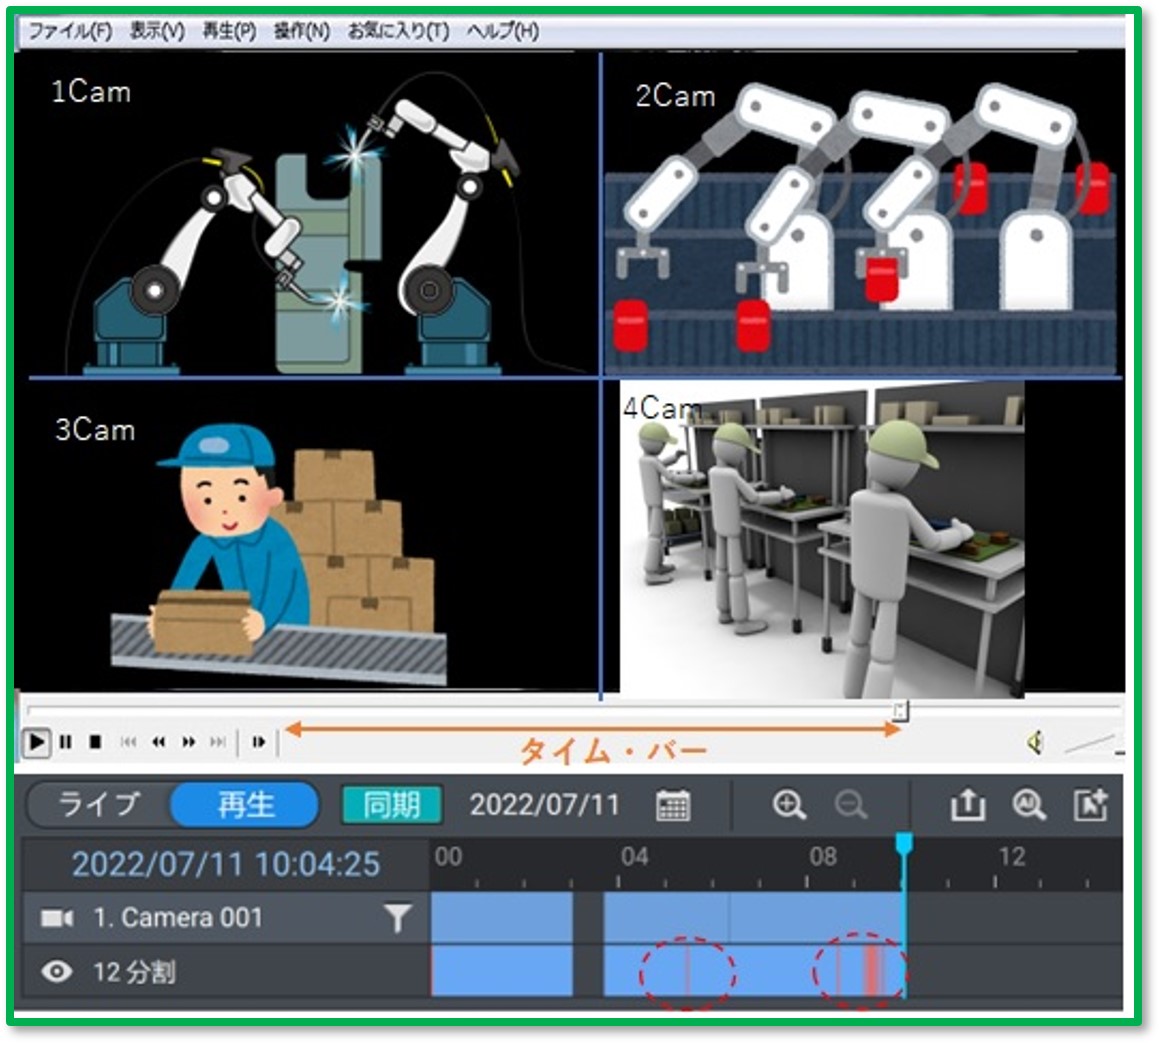Switch to ライブ live mode
The image size is (1159, 1043).
[x=99, y=805]
